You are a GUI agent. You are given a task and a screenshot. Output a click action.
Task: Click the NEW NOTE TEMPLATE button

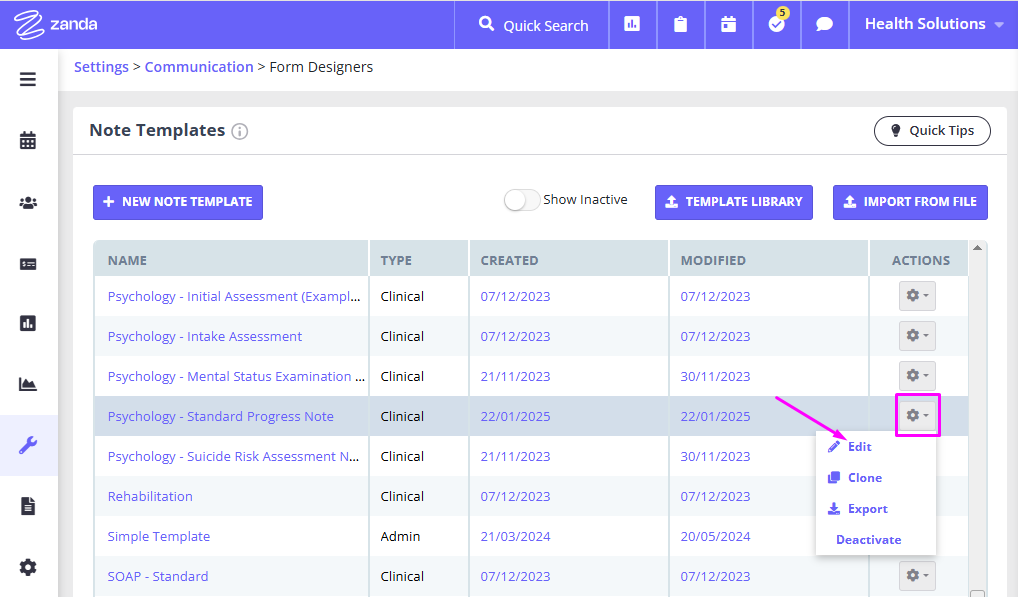coord(177,202)
